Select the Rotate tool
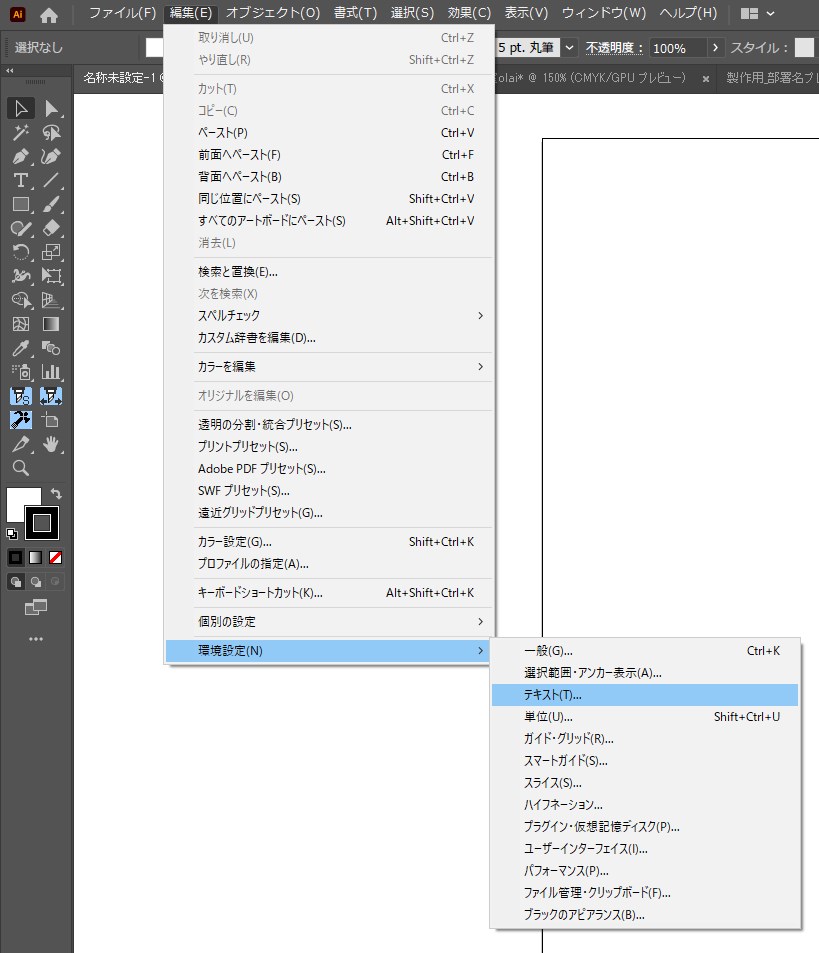The height and width of the screenshot is (953, 819). point(21,252)
